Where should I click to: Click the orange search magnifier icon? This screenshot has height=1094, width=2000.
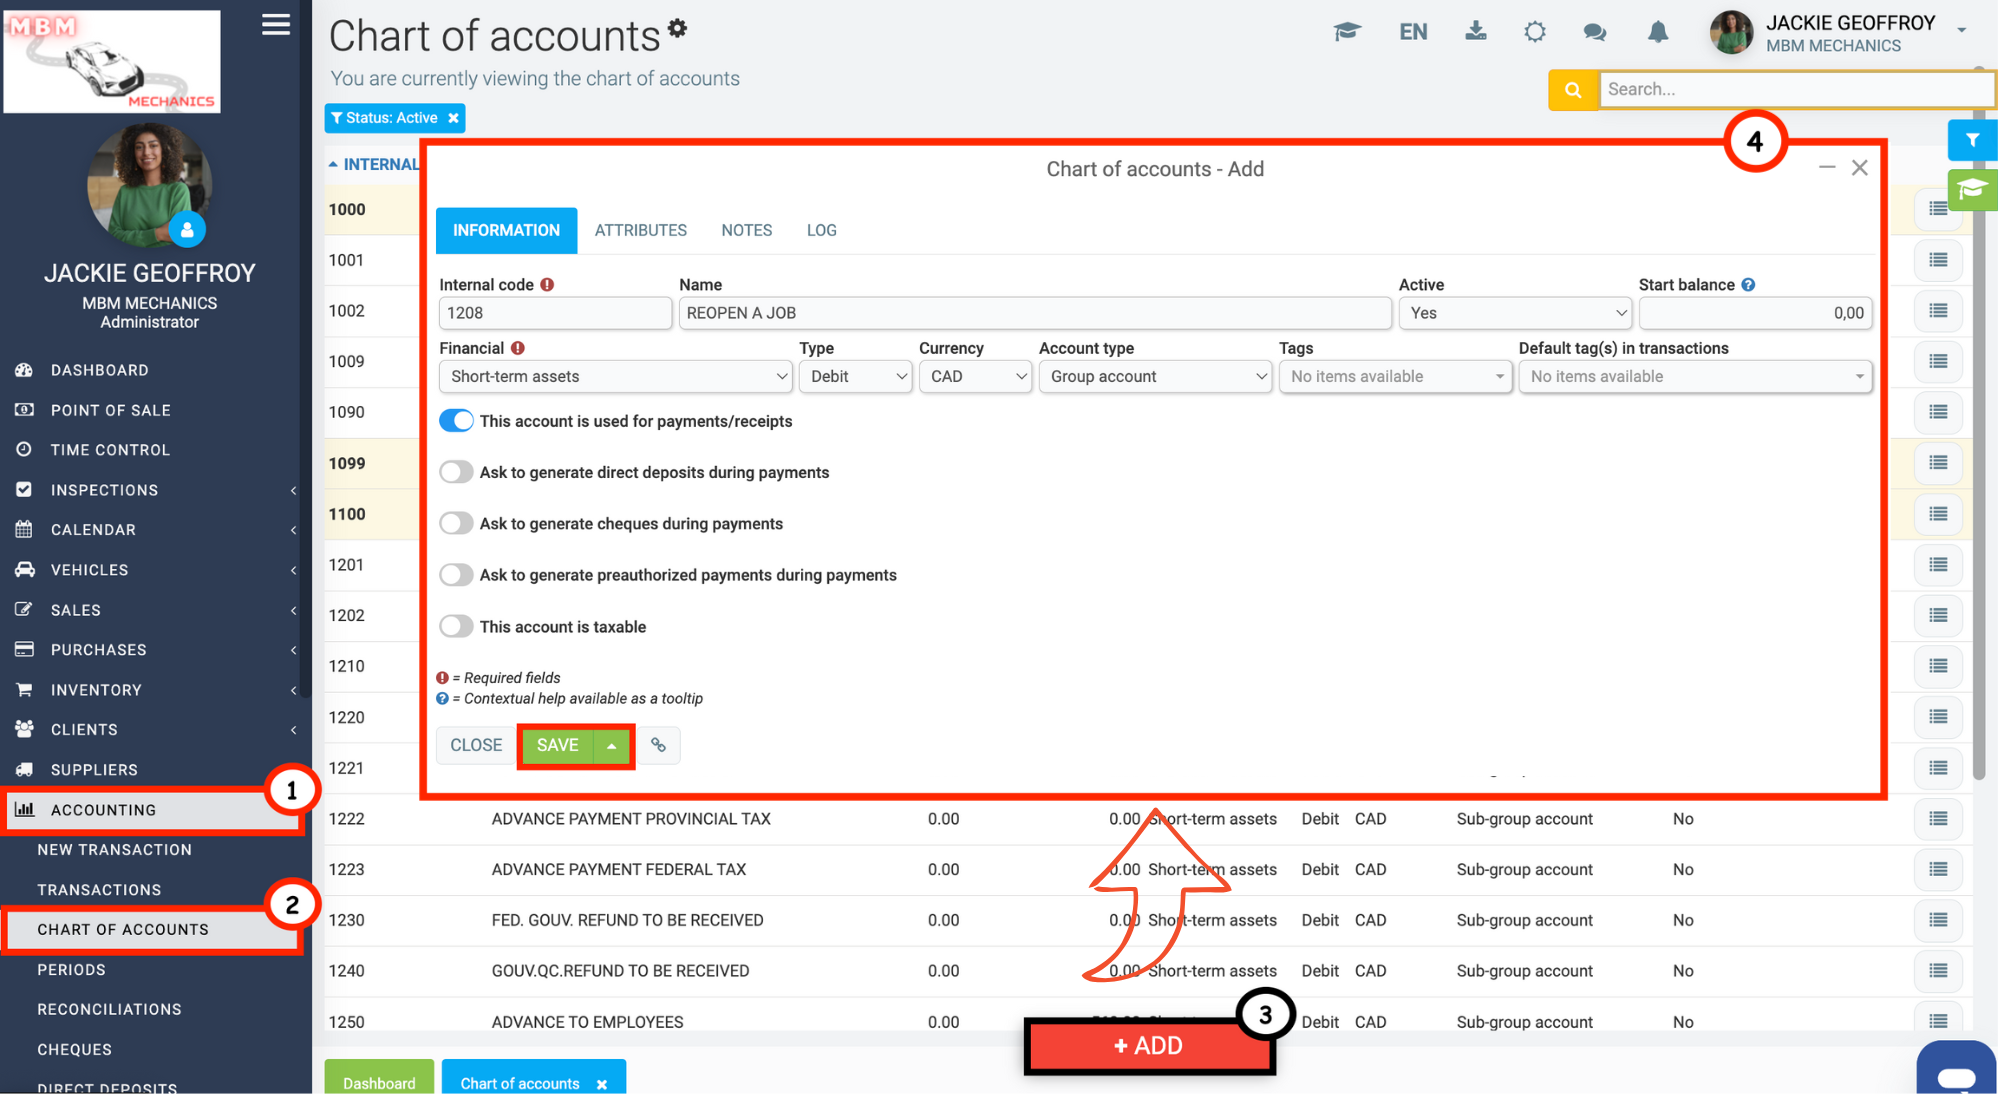(x=1573, y=90)
